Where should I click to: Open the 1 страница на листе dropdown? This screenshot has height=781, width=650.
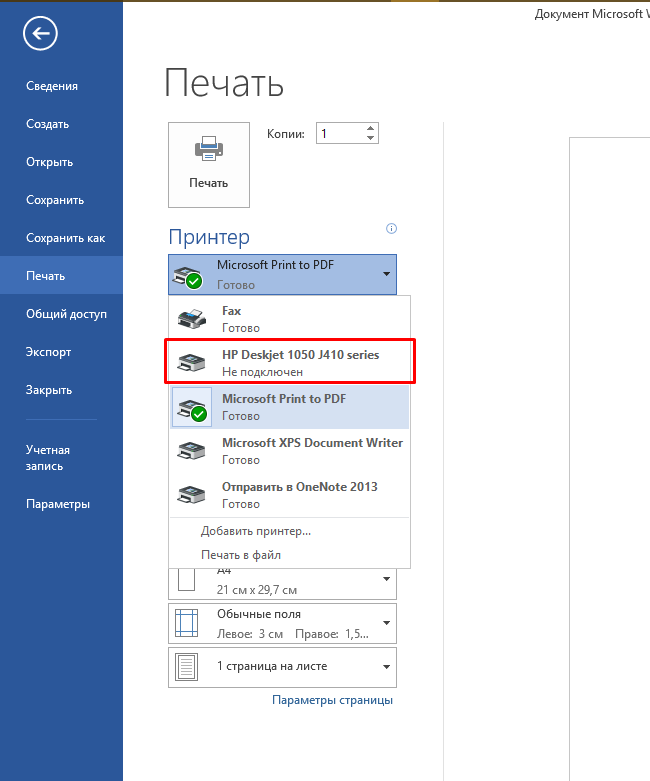coord(282,667)
